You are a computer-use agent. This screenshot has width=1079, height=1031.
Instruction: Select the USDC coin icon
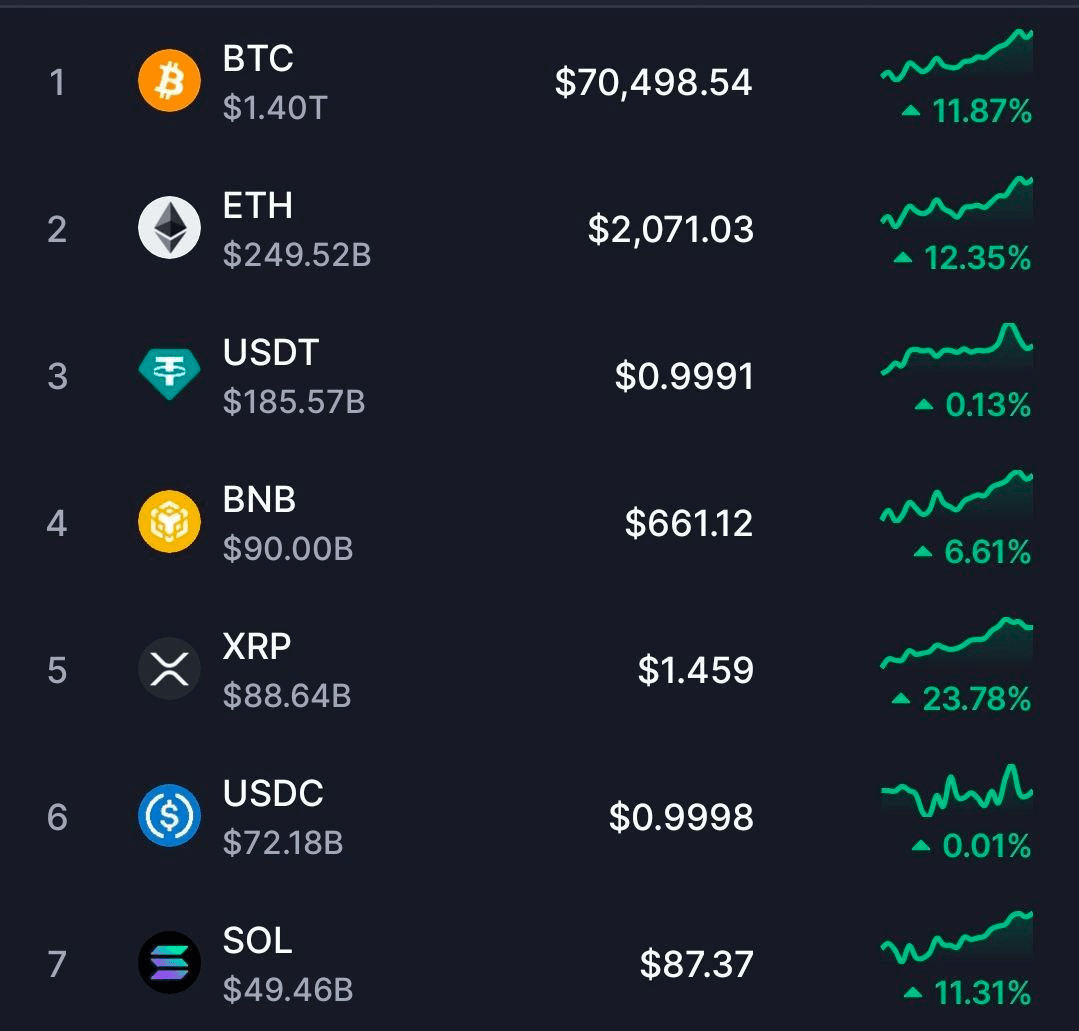coord(169,816)
